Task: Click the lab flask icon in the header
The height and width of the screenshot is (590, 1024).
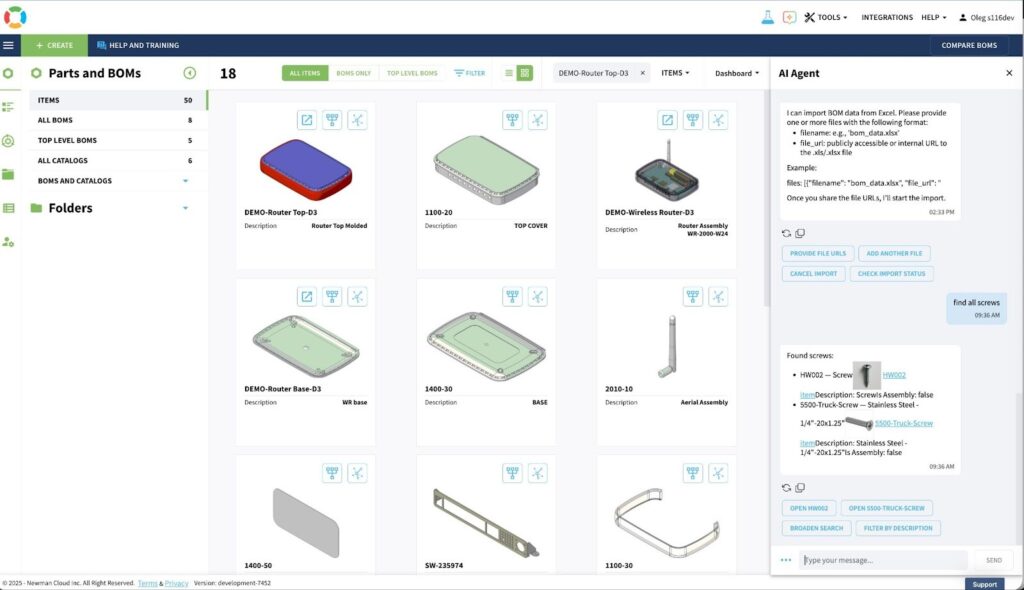Action: [767, 17]
